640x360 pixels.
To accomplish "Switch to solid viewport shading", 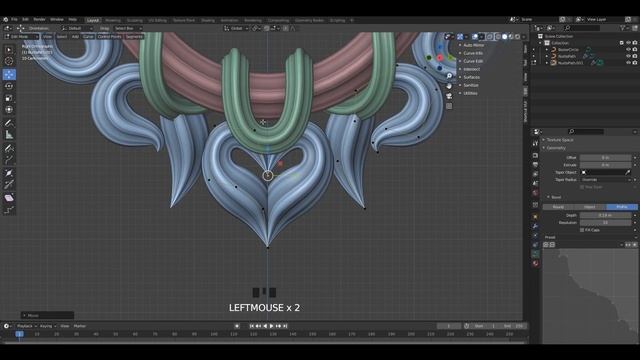I will coord(504,37).
